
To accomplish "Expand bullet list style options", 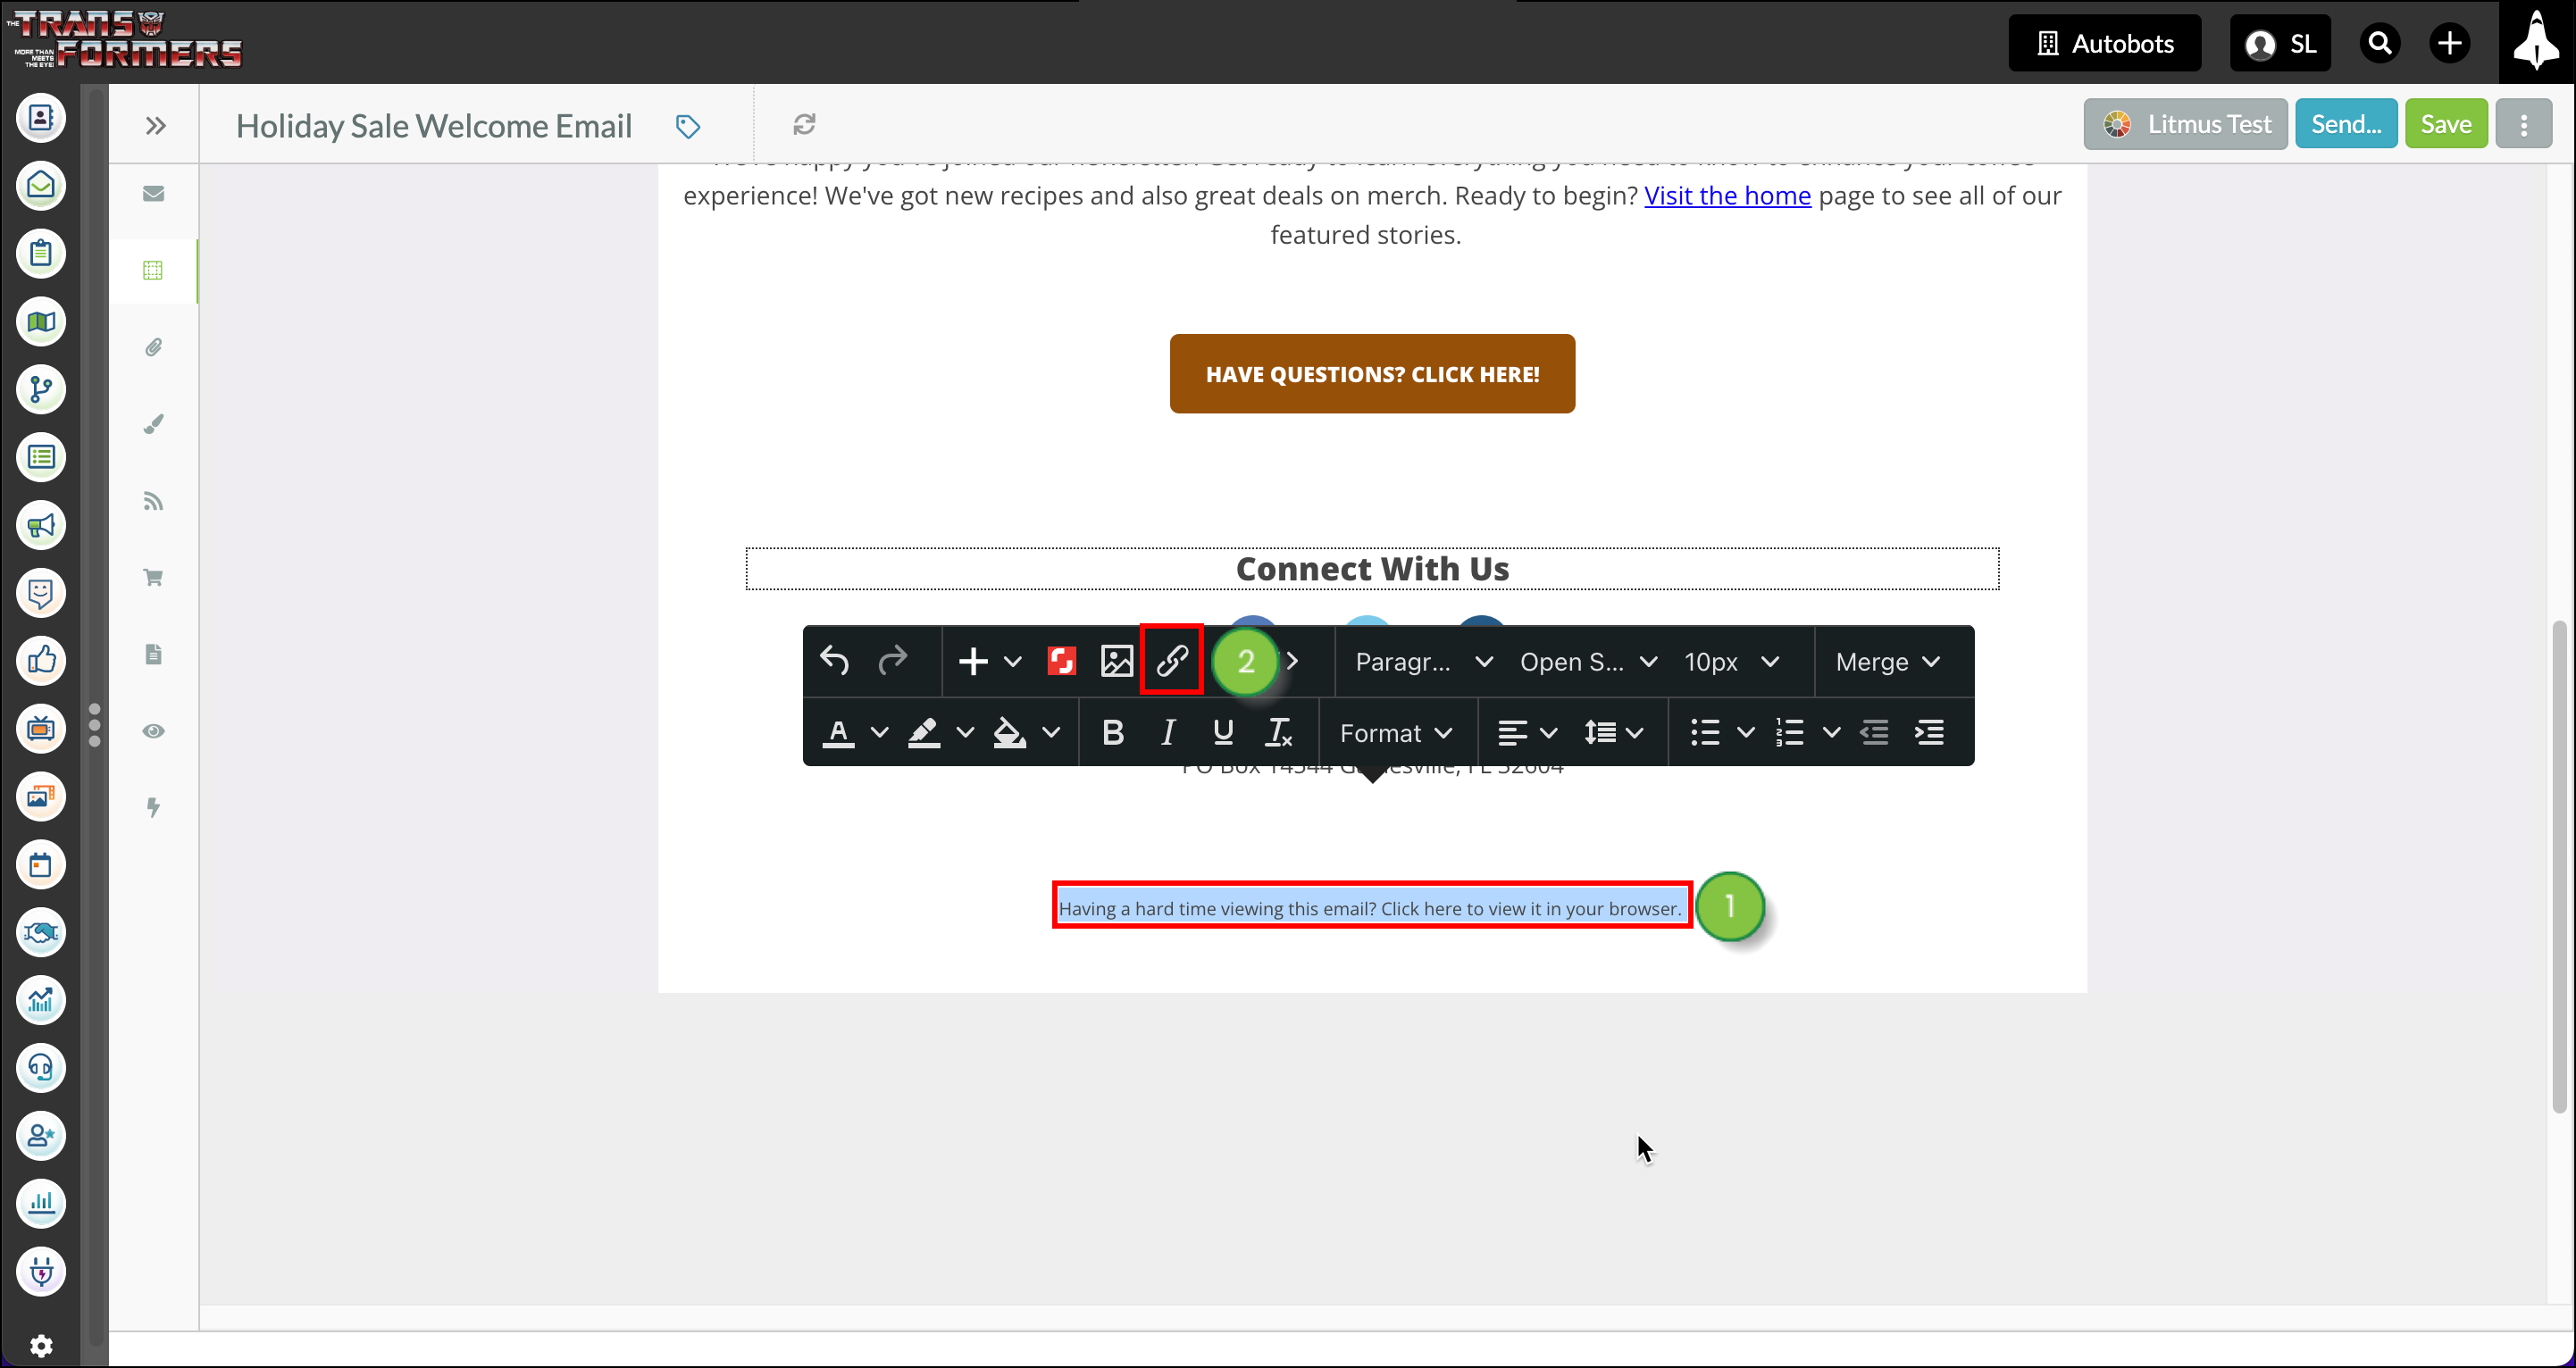I will [1746, 733].
